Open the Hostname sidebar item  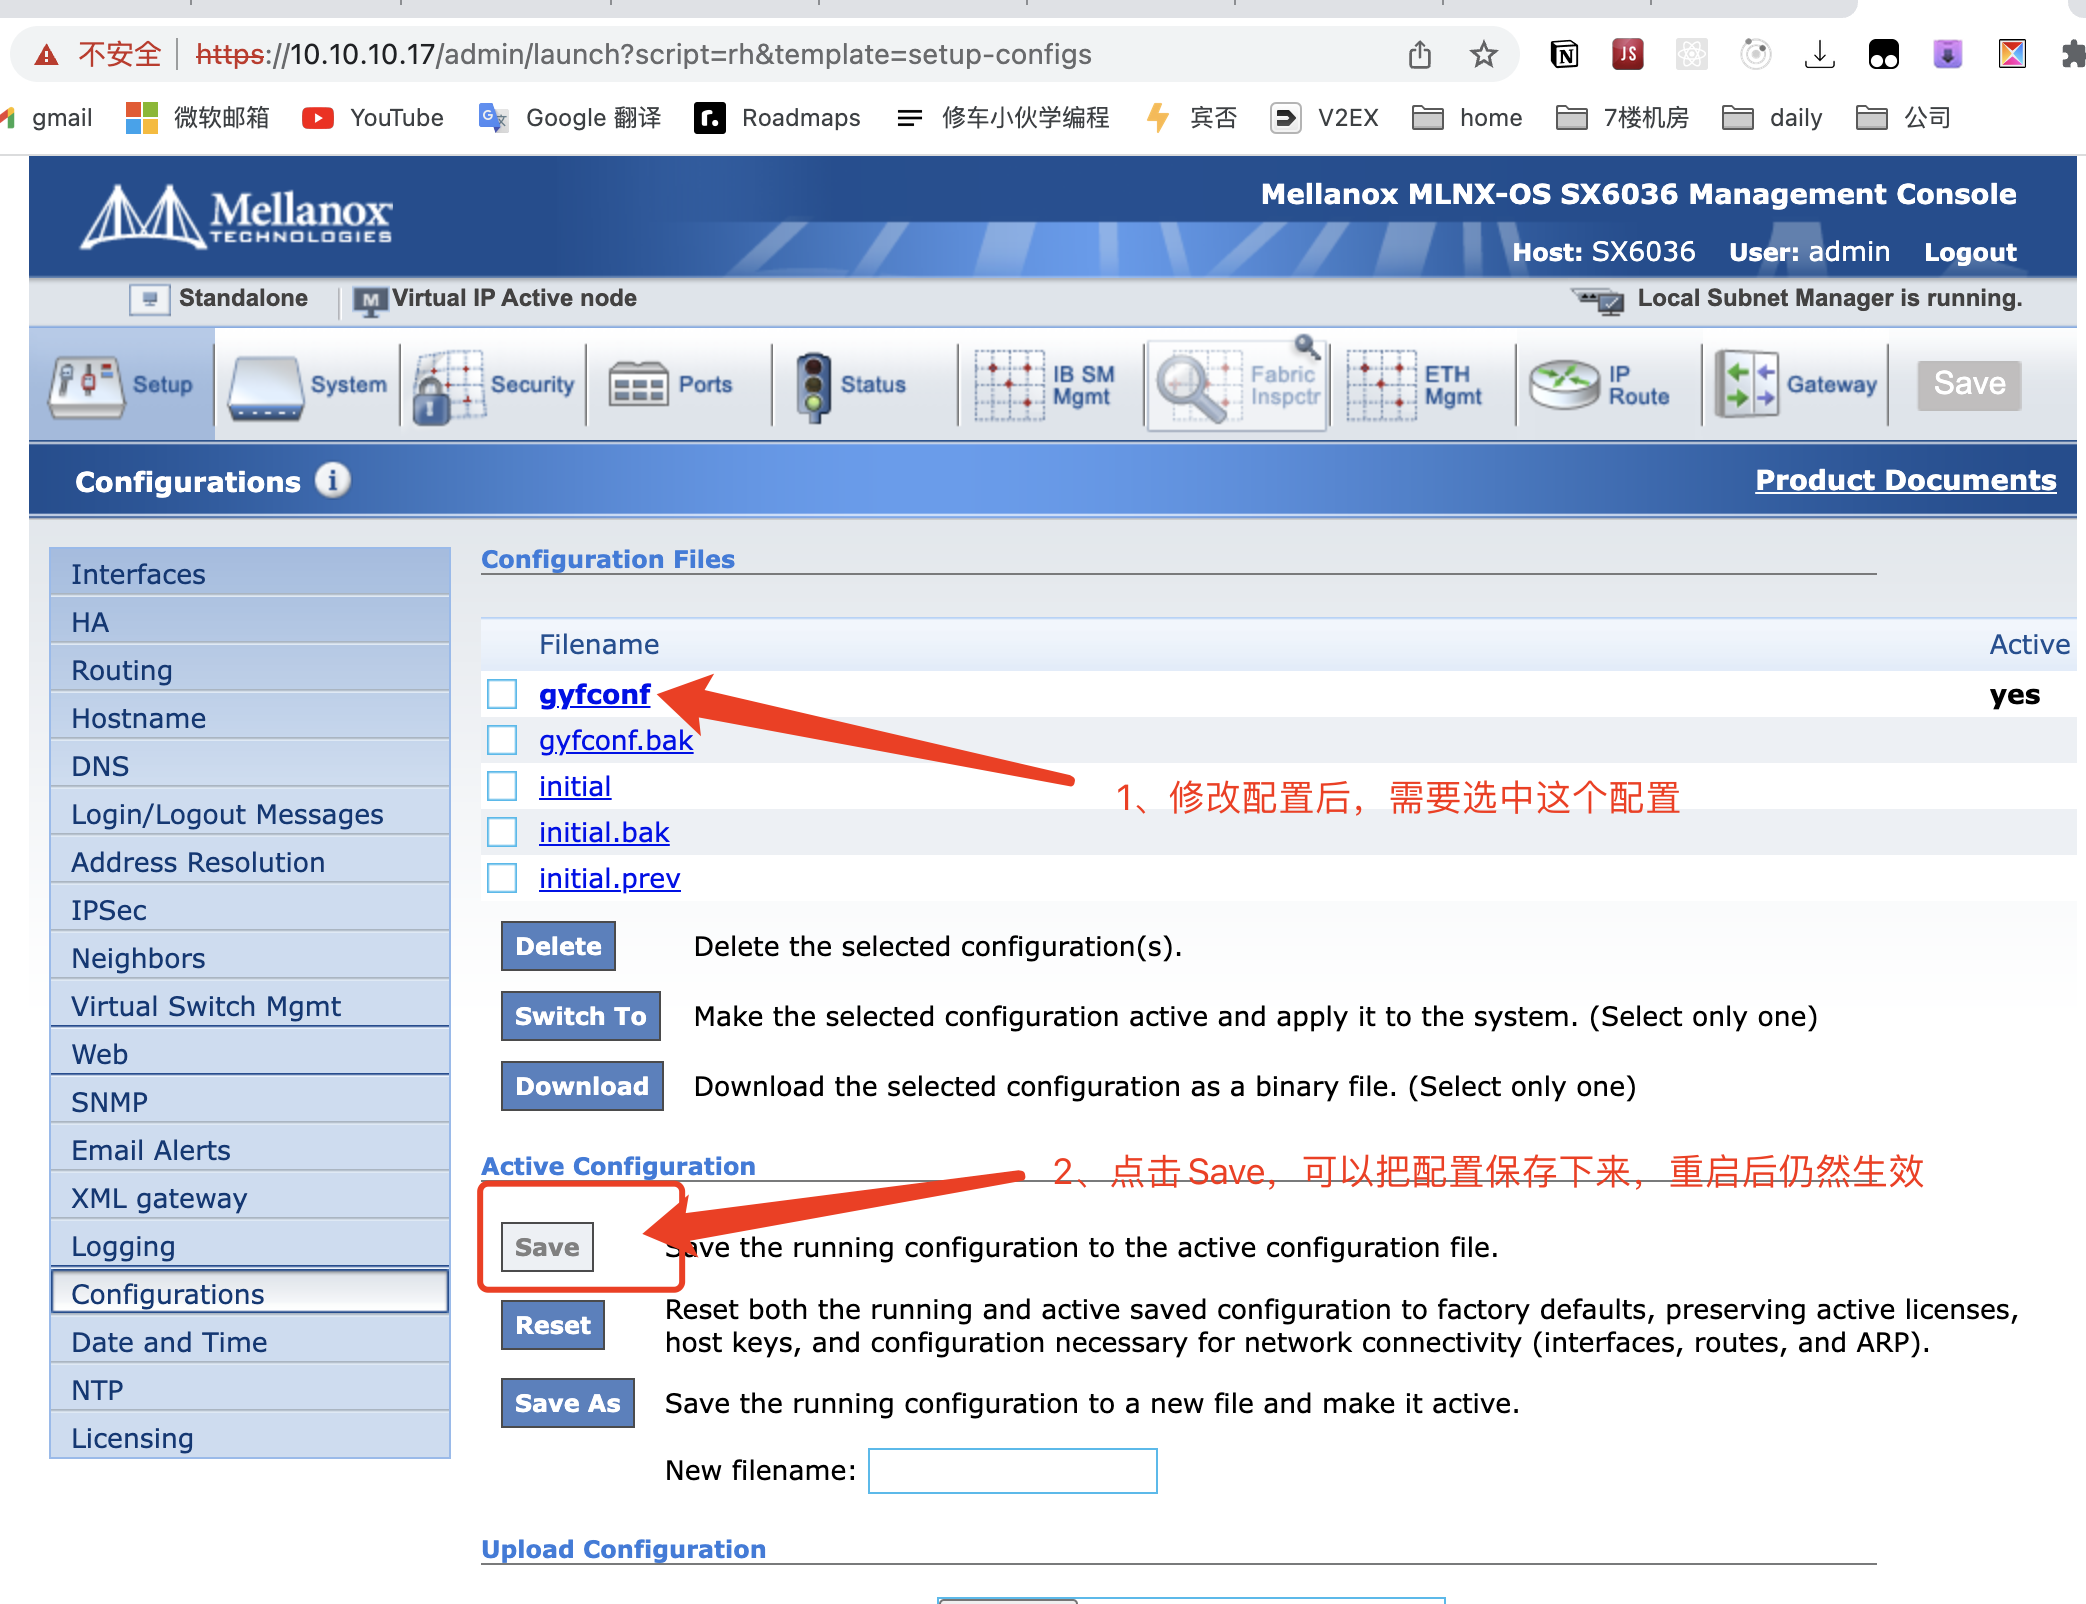point(250,718)
